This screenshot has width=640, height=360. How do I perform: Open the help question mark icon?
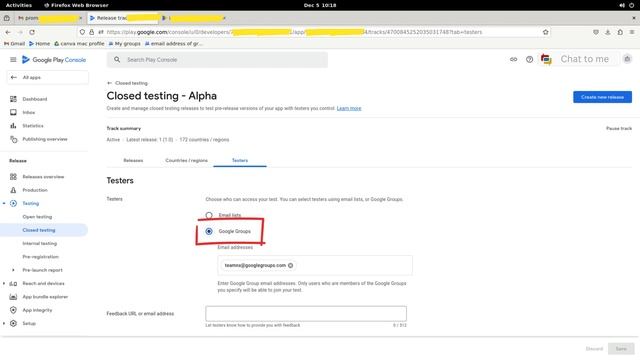coord(529,60)
